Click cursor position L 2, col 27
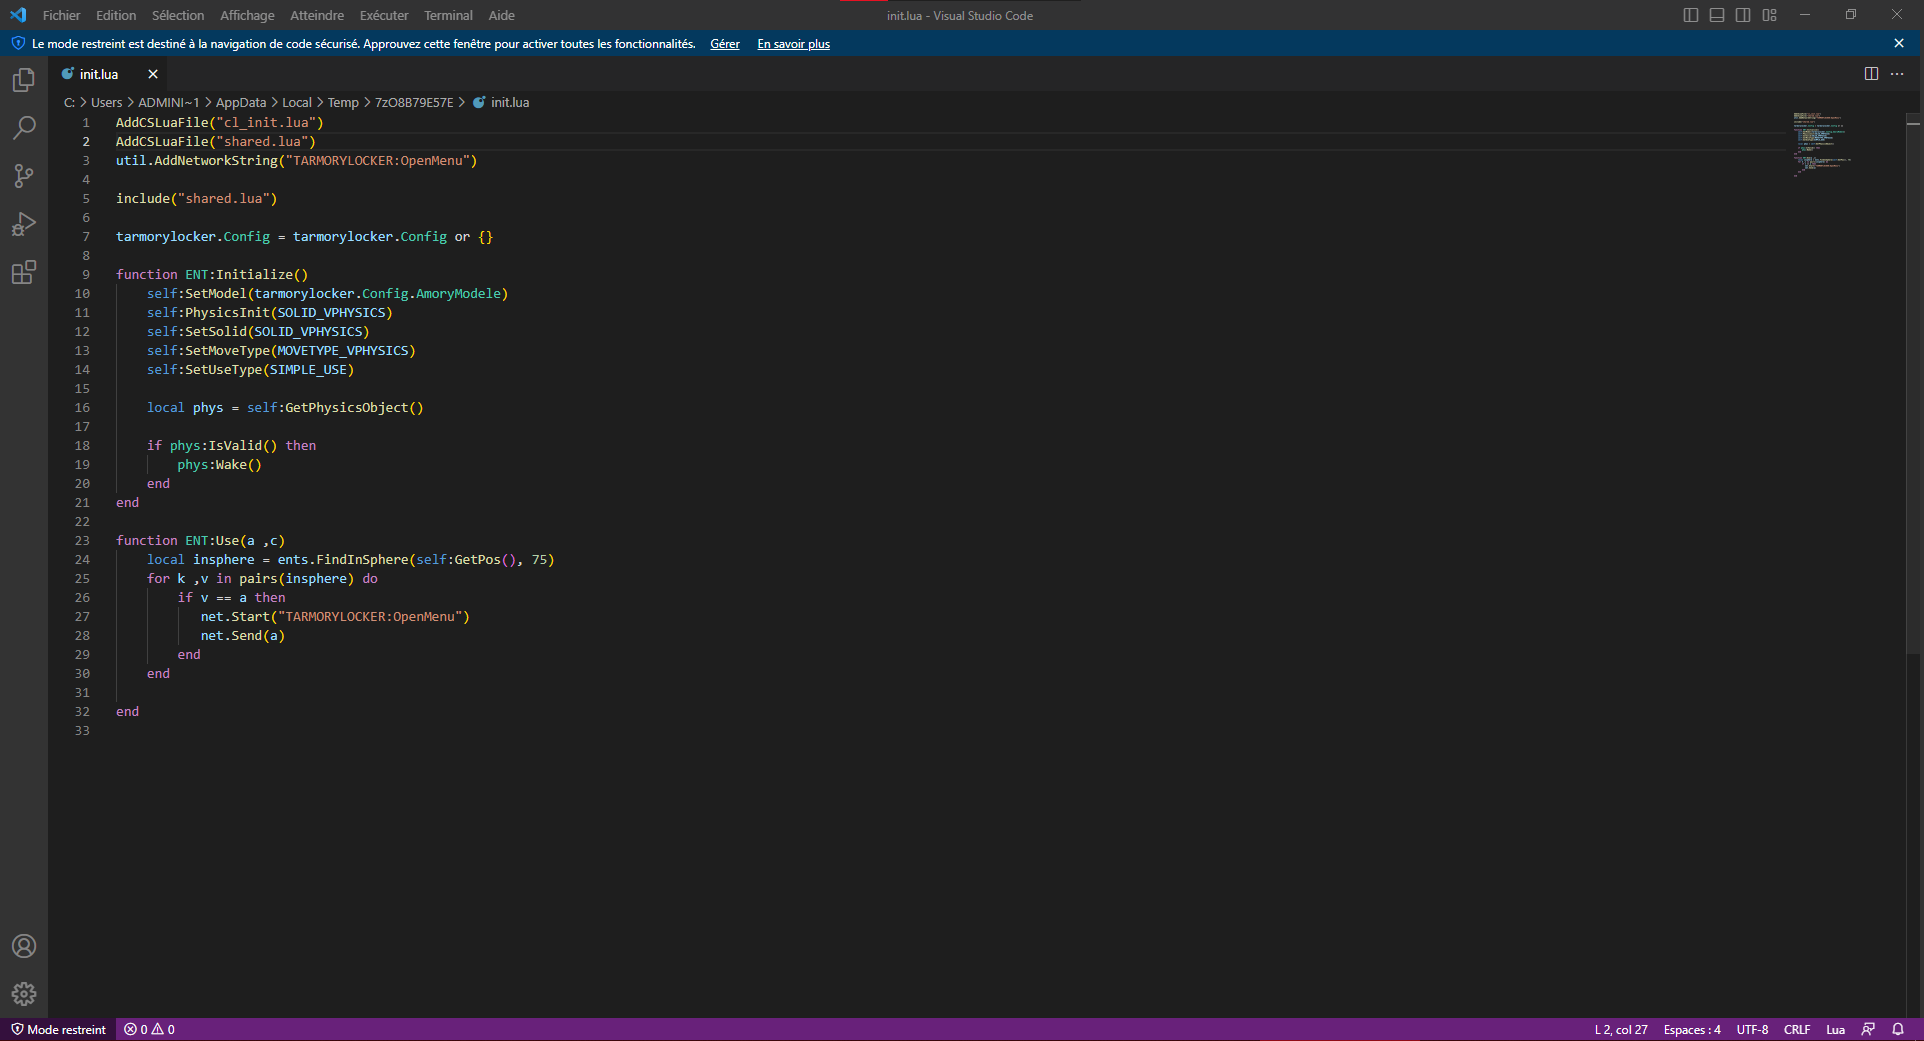 (1621, 1029)
